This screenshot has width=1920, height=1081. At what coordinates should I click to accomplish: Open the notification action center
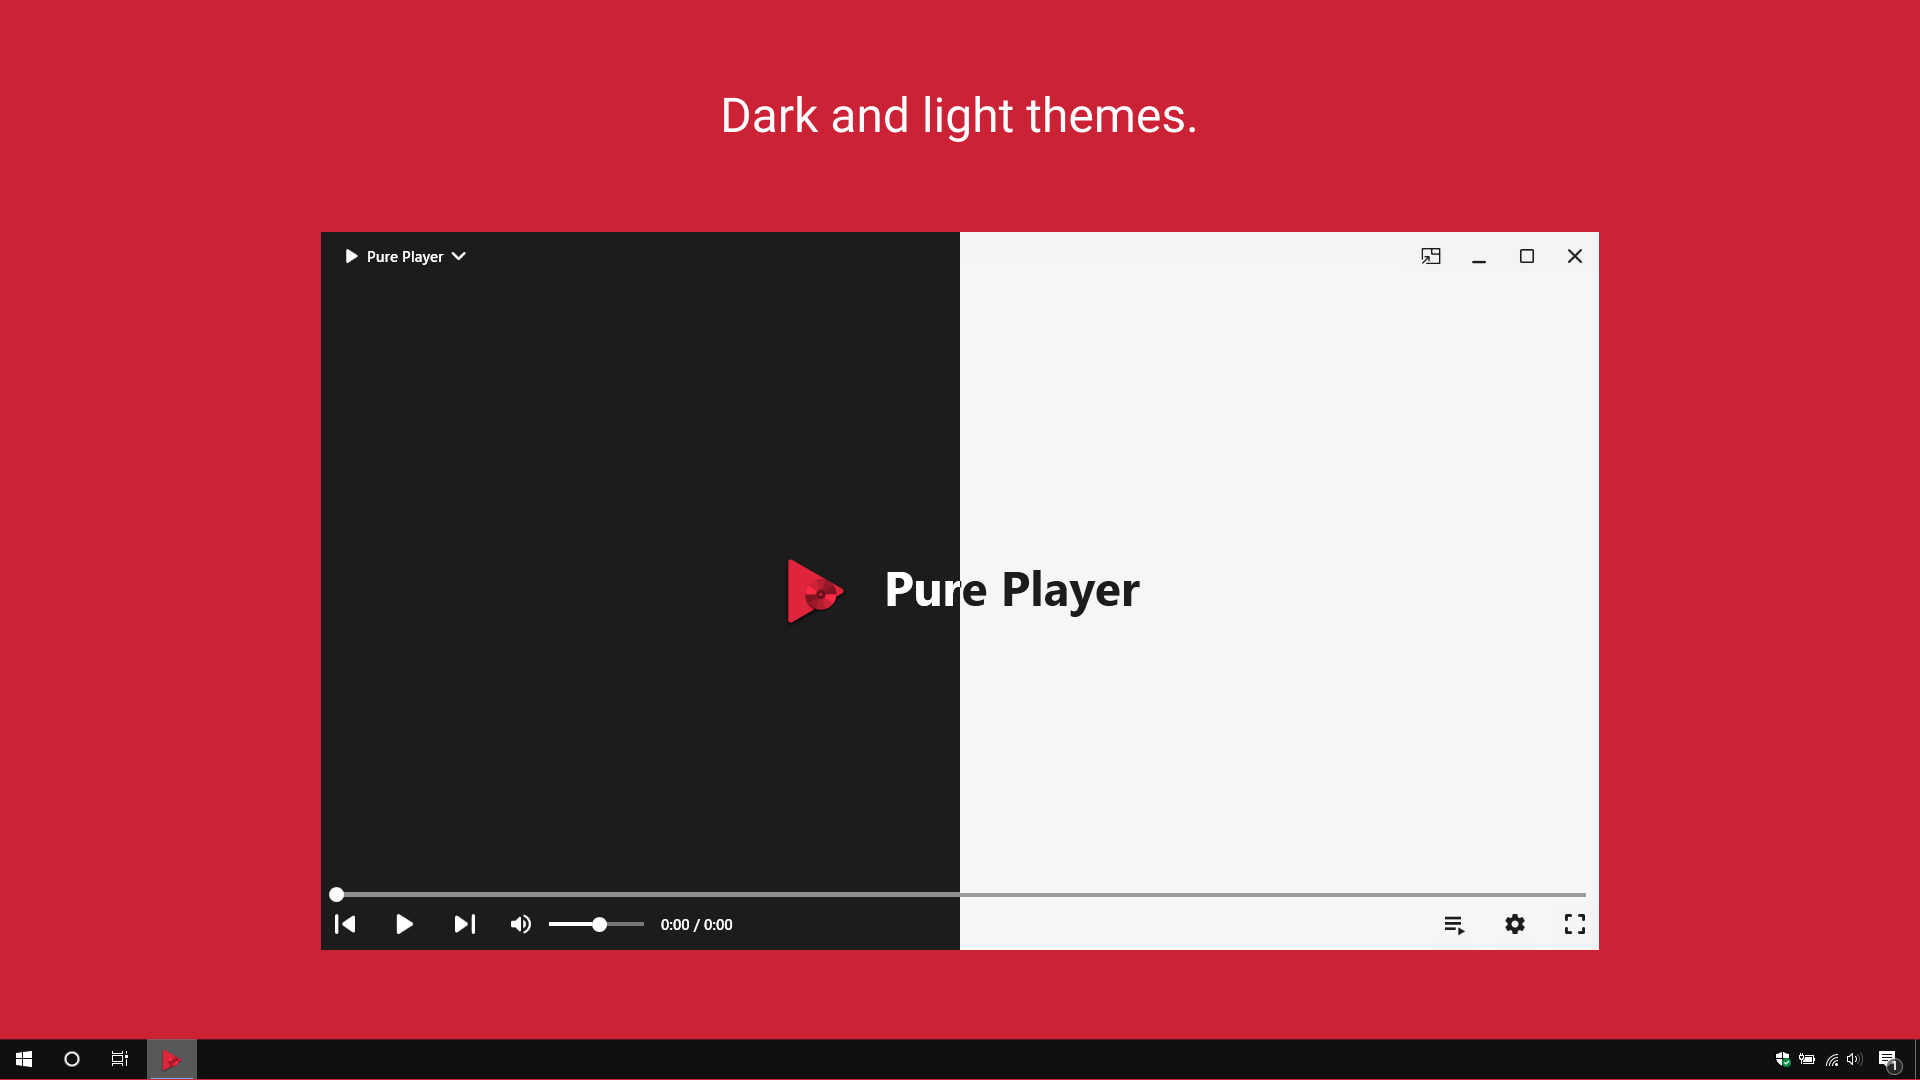1888,1059
